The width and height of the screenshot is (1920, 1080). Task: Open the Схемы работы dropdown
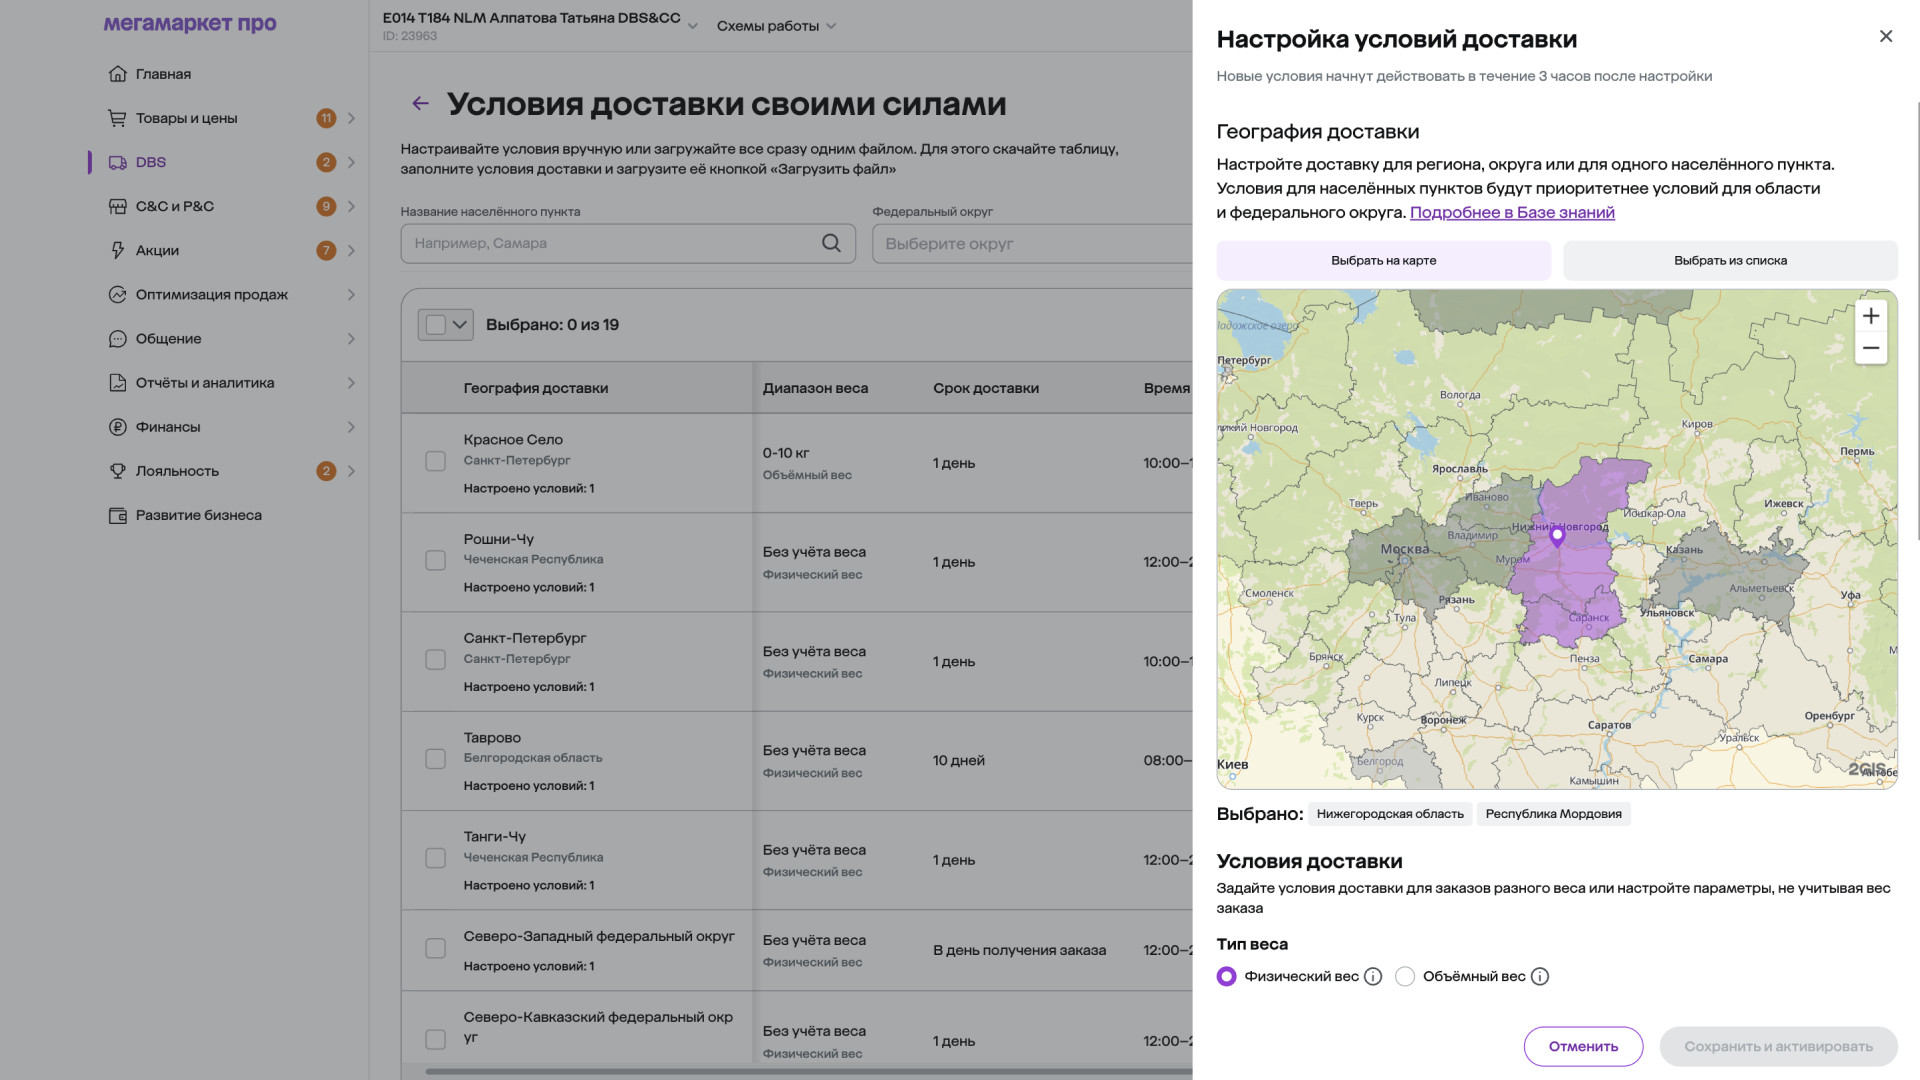[776, 26]
